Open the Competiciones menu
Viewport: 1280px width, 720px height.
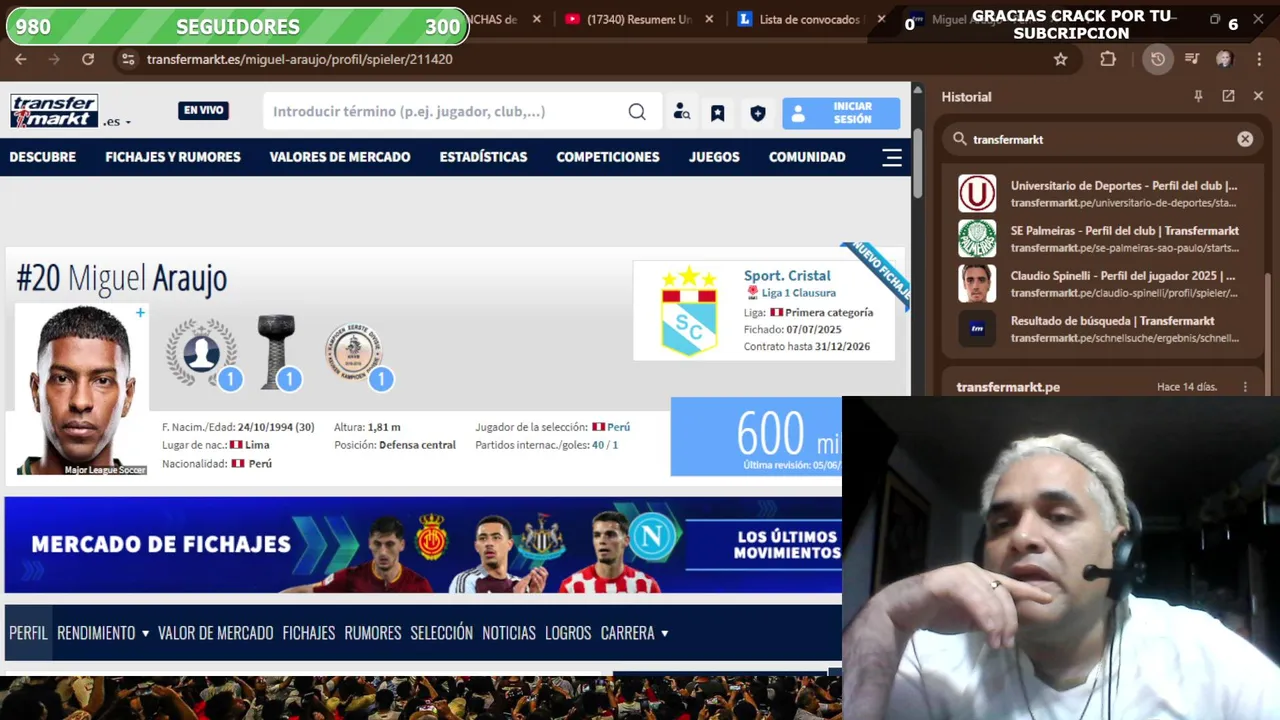(608, 157)
